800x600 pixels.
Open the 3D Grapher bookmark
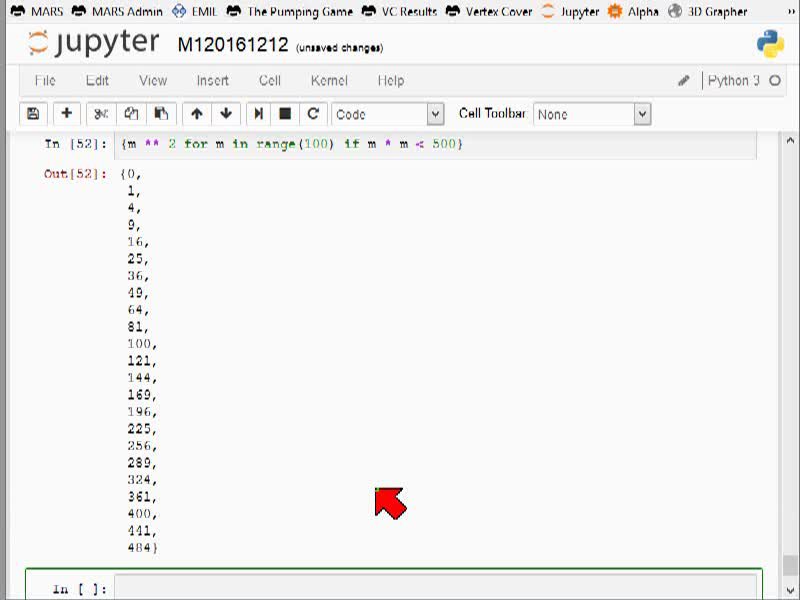pyautogui.click(x=708, y=11)
